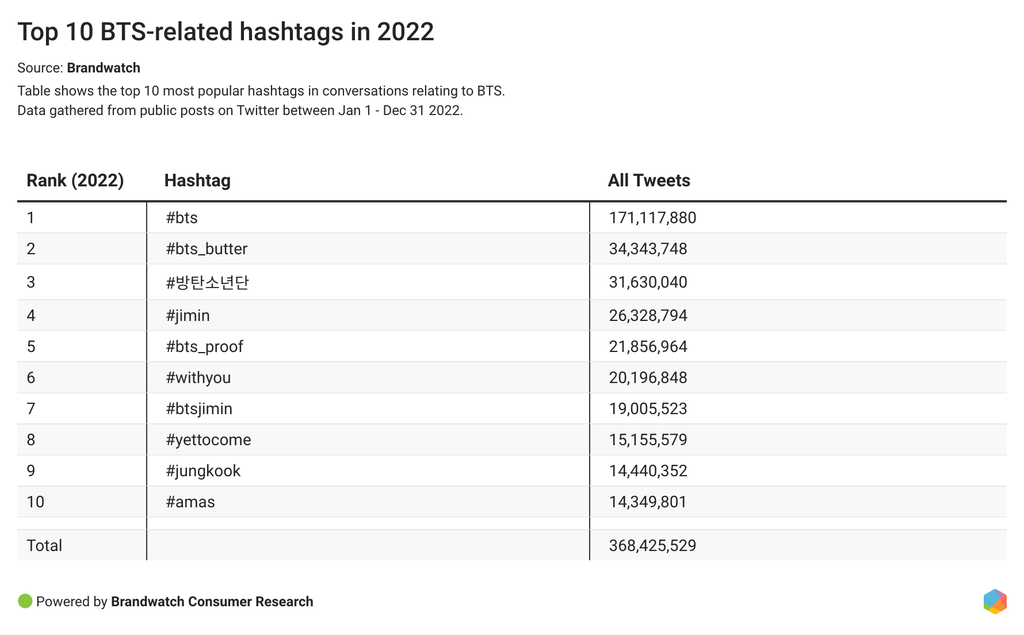
Task: Click the #bts_butter hashtag entry
Action: click(x=206, y=249)
